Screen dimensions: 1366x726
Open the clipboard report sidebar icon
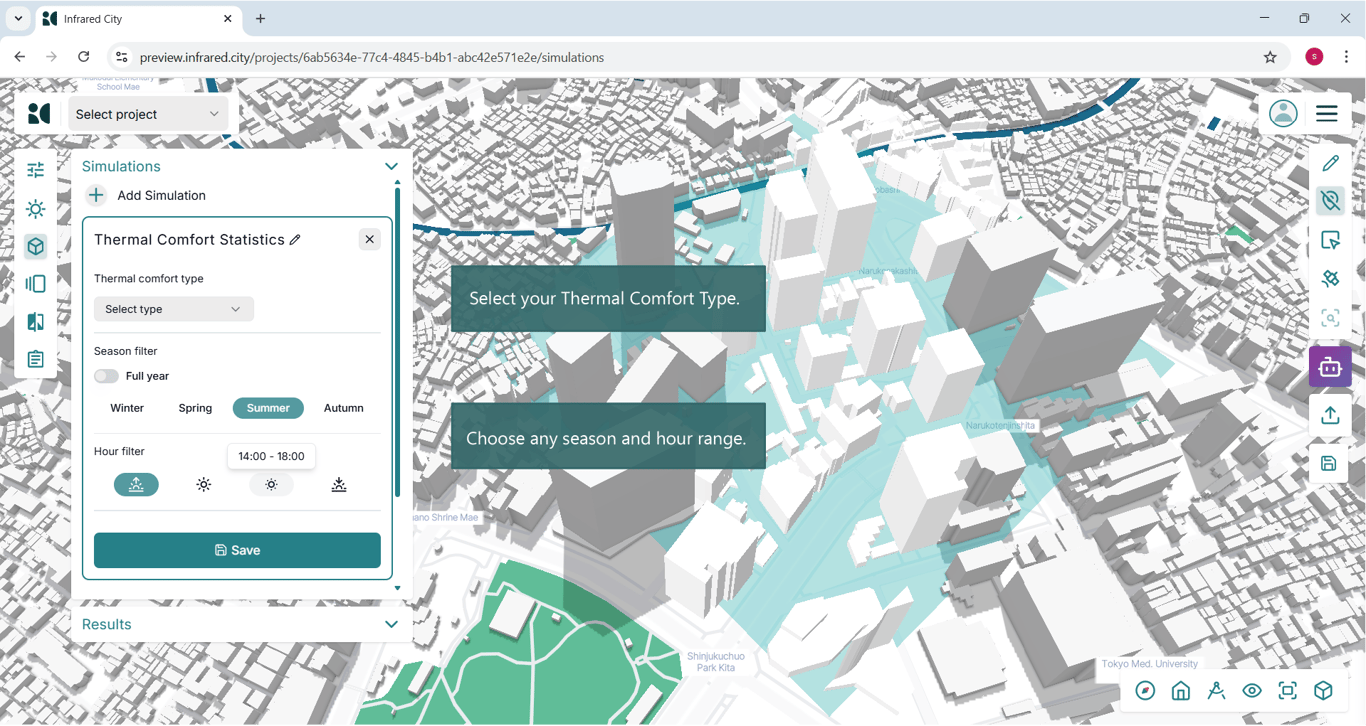click(x=36, y=359)
